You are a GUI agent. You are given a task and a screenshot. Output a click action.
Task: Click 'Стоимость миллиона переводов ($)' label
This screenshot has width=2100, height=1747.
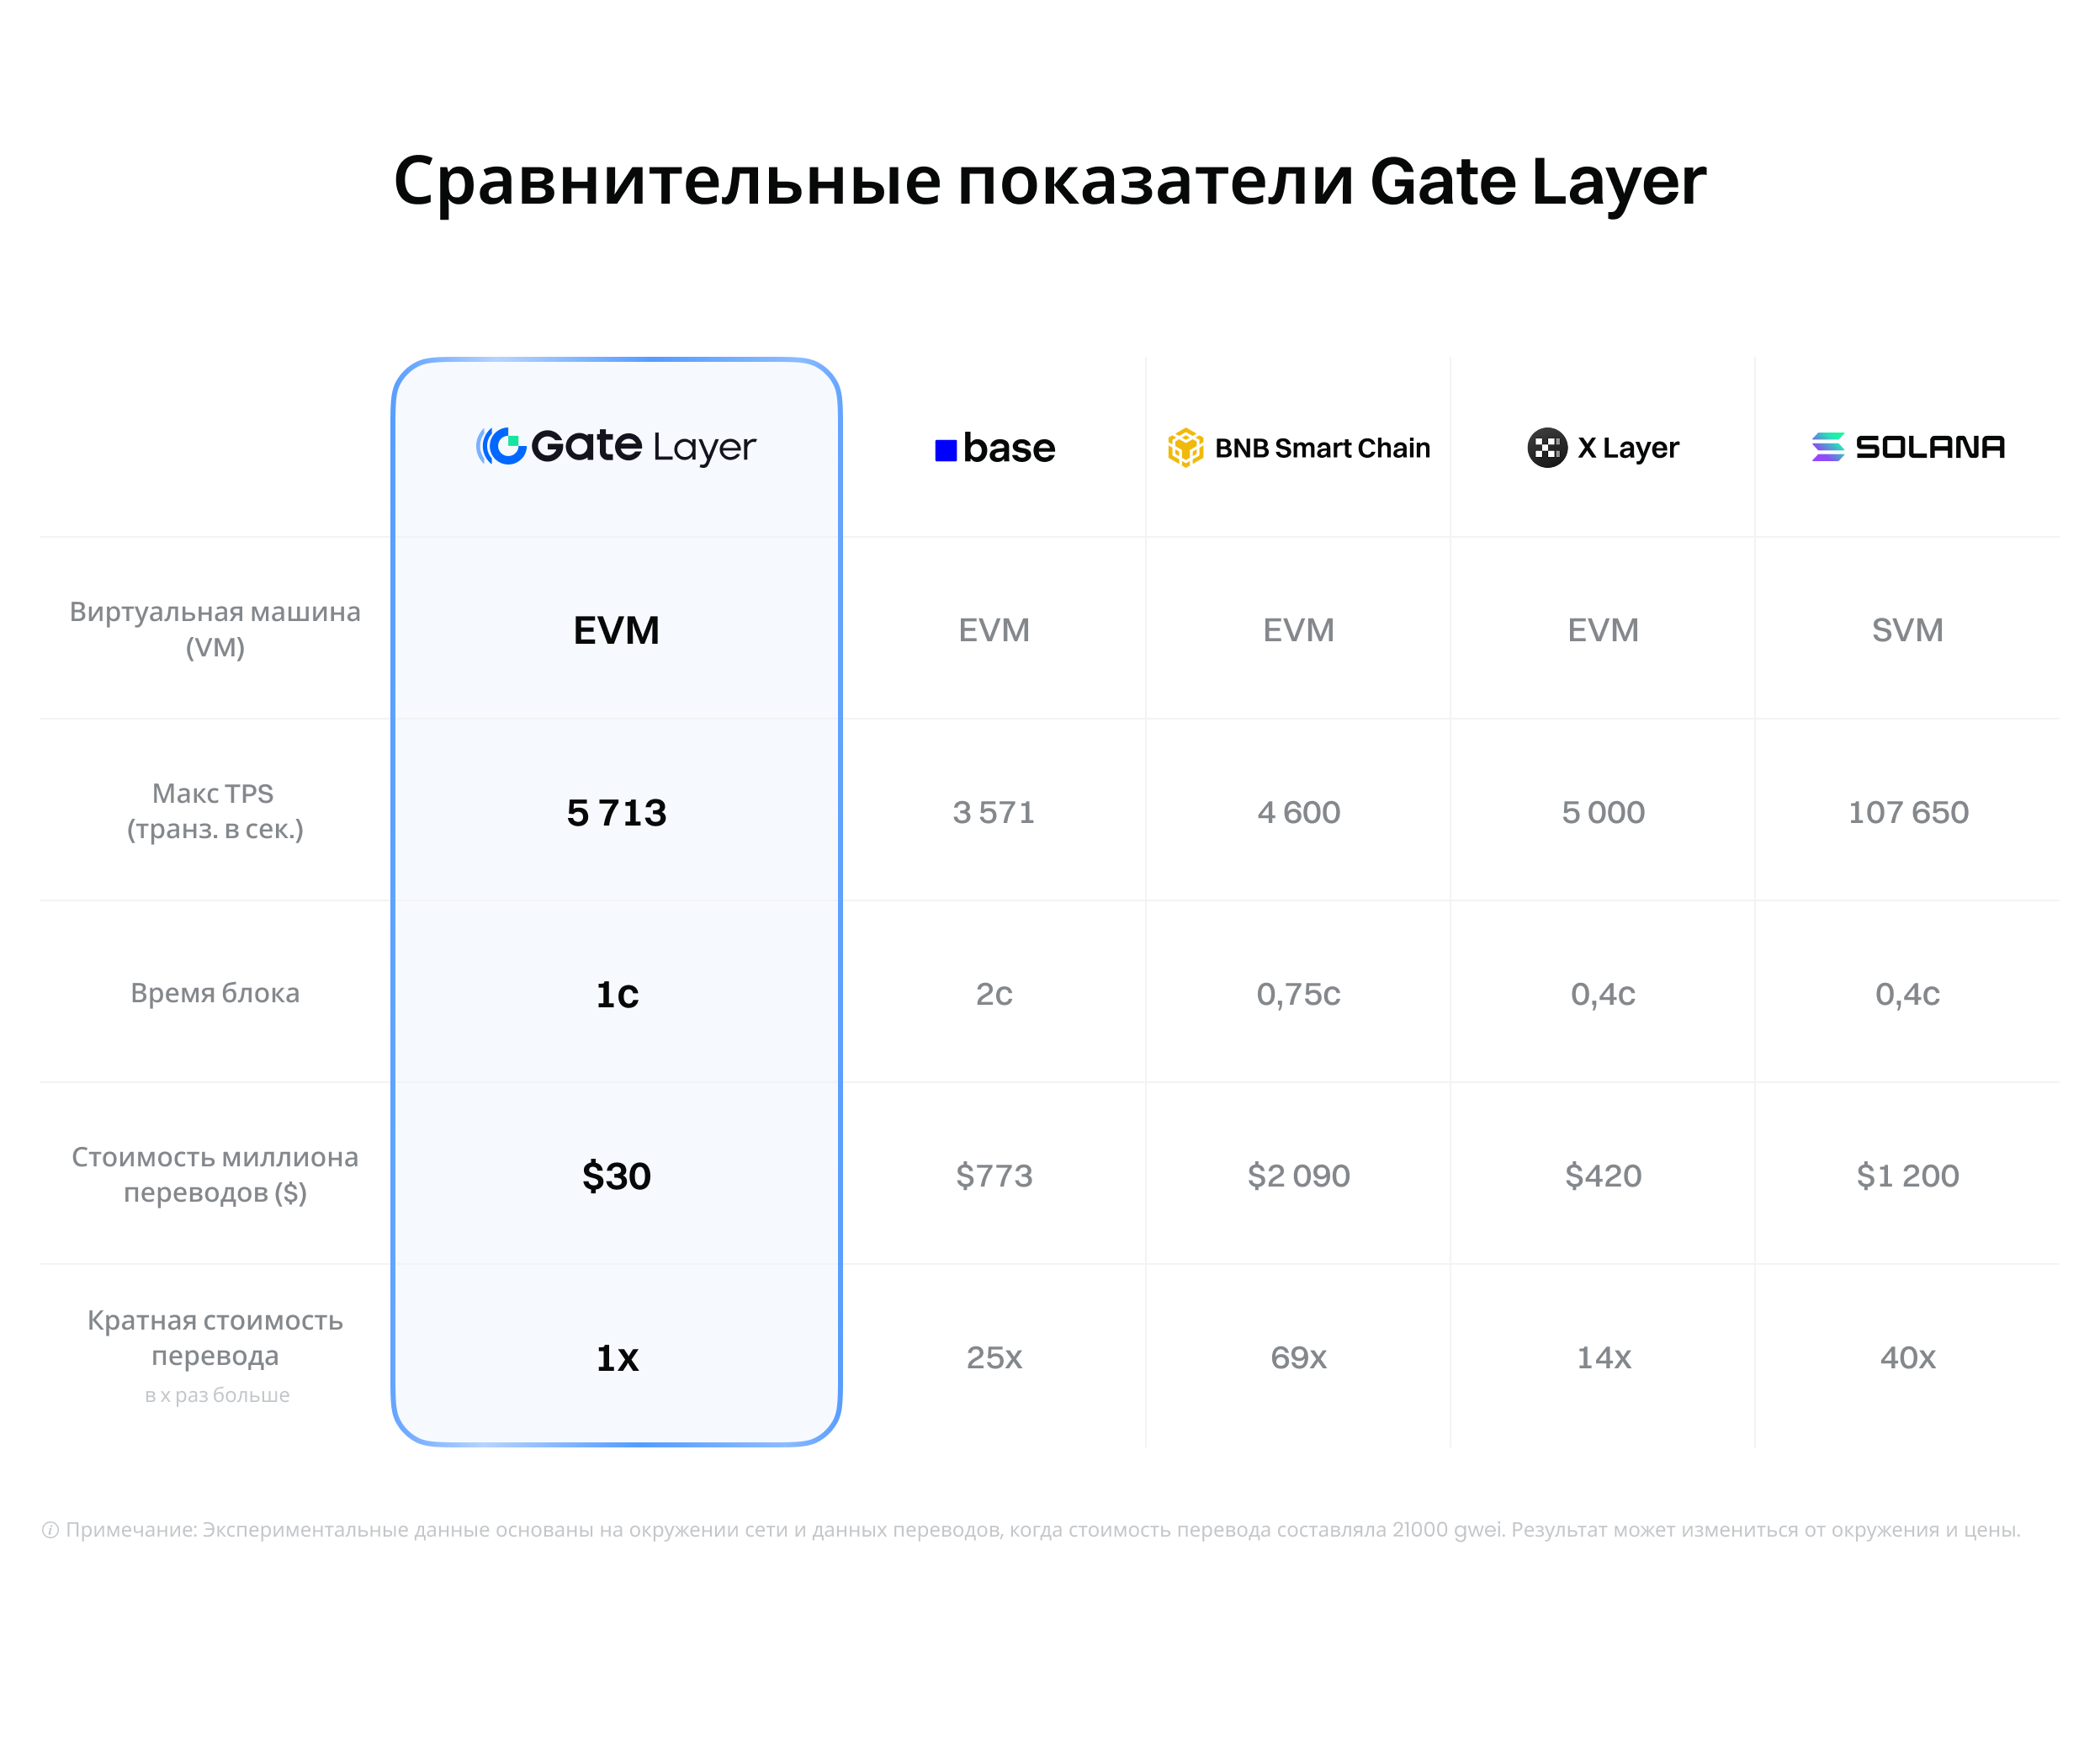pyautogui.click(x=214, y=1174)
